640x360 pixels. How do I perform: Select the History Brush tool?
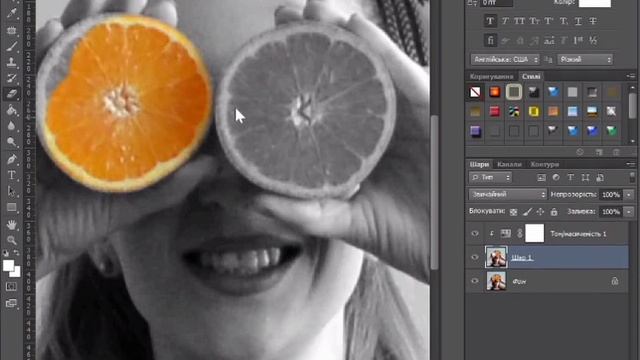point(11,78)
